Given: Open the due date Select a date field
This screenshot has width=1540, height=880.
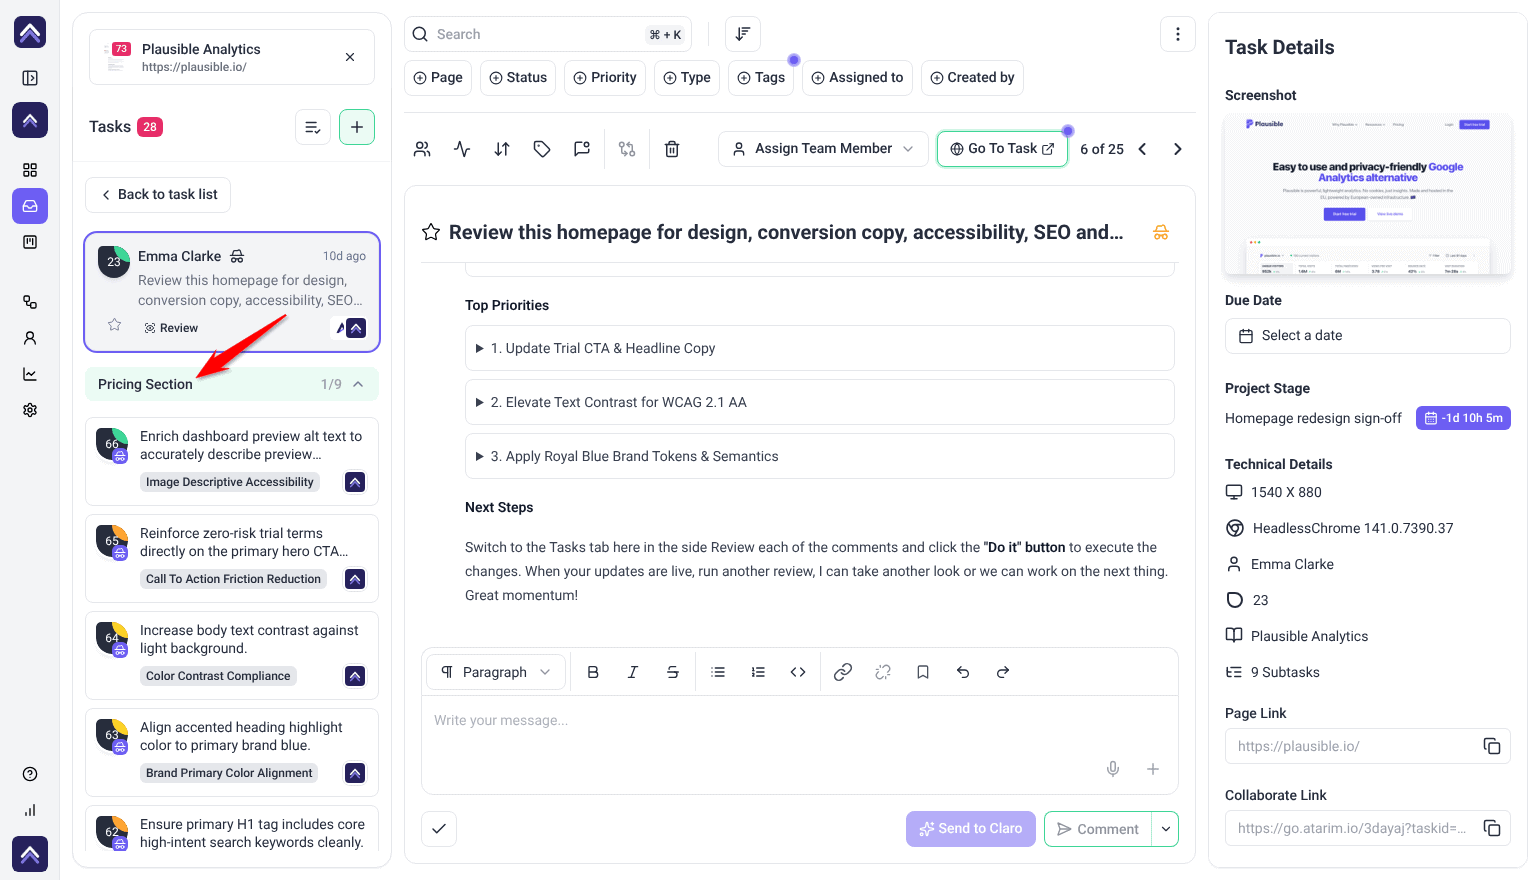Looking at the screenshot, I should click(1368, 336).
